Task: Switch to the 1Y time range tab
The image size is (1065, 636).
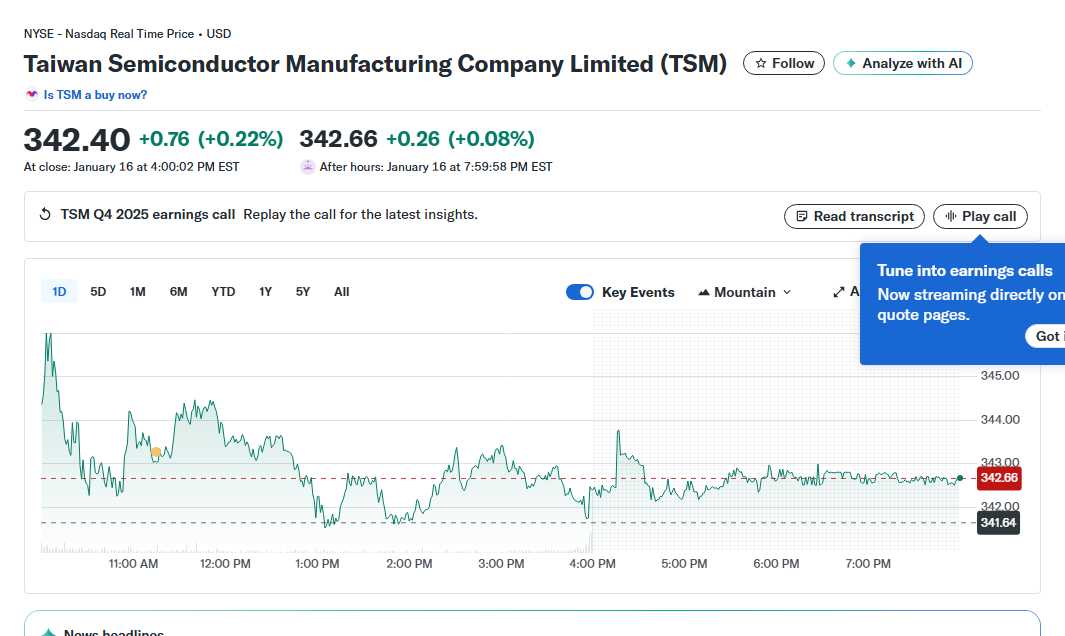Action: coord(265,291)
